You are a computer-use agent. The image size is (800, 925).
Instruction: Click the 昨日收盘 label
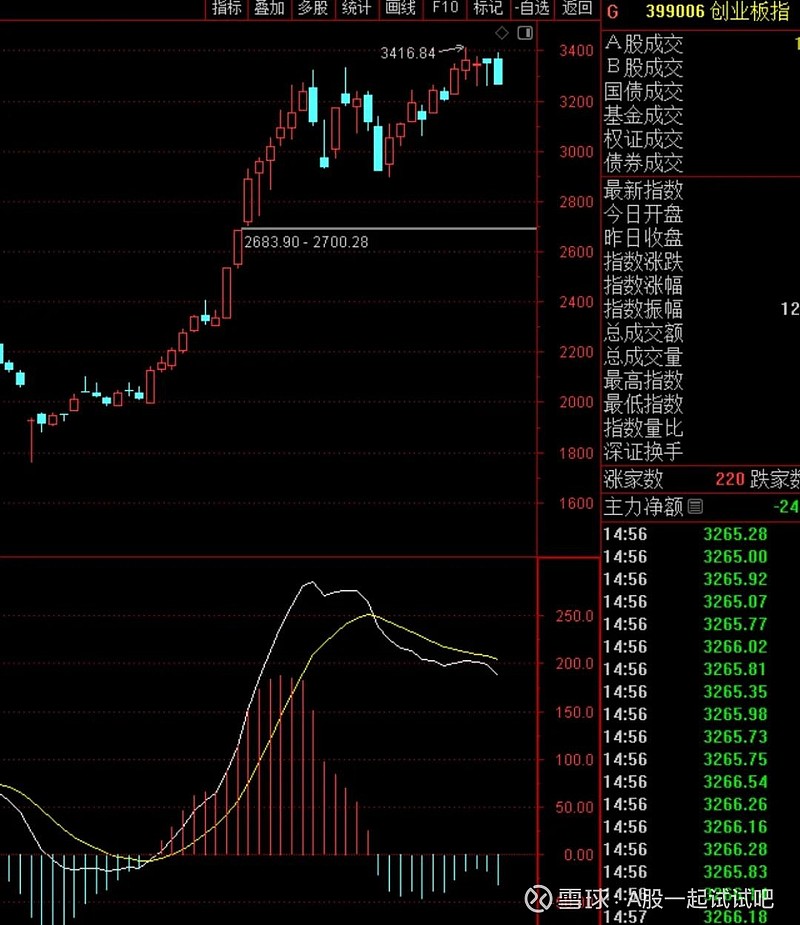[x=643, y=238]
